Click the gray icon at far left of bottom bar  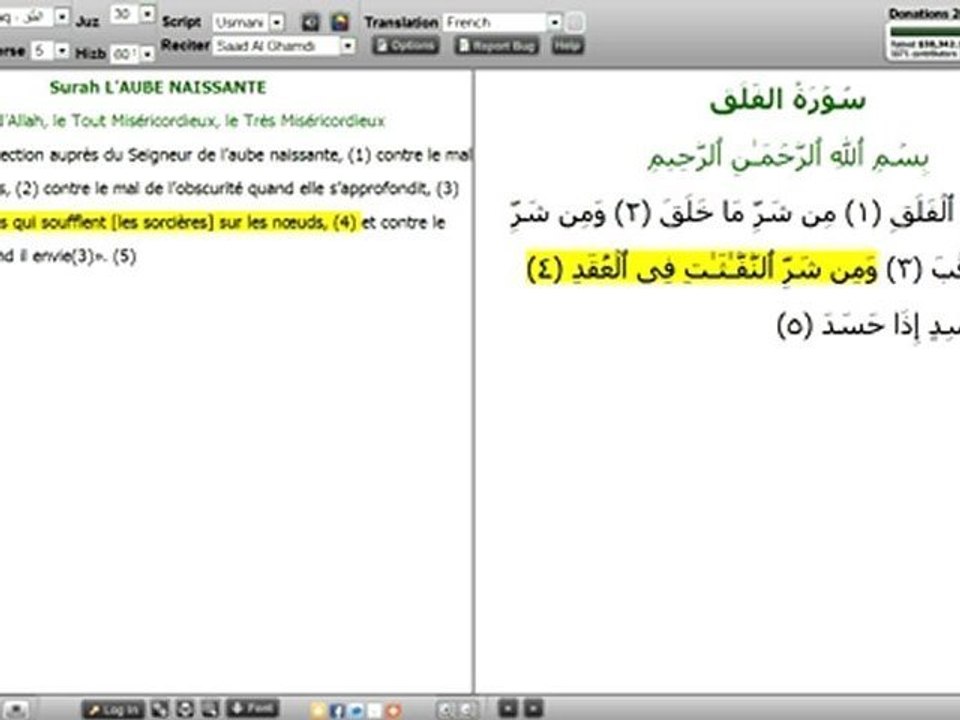(15, 710)
